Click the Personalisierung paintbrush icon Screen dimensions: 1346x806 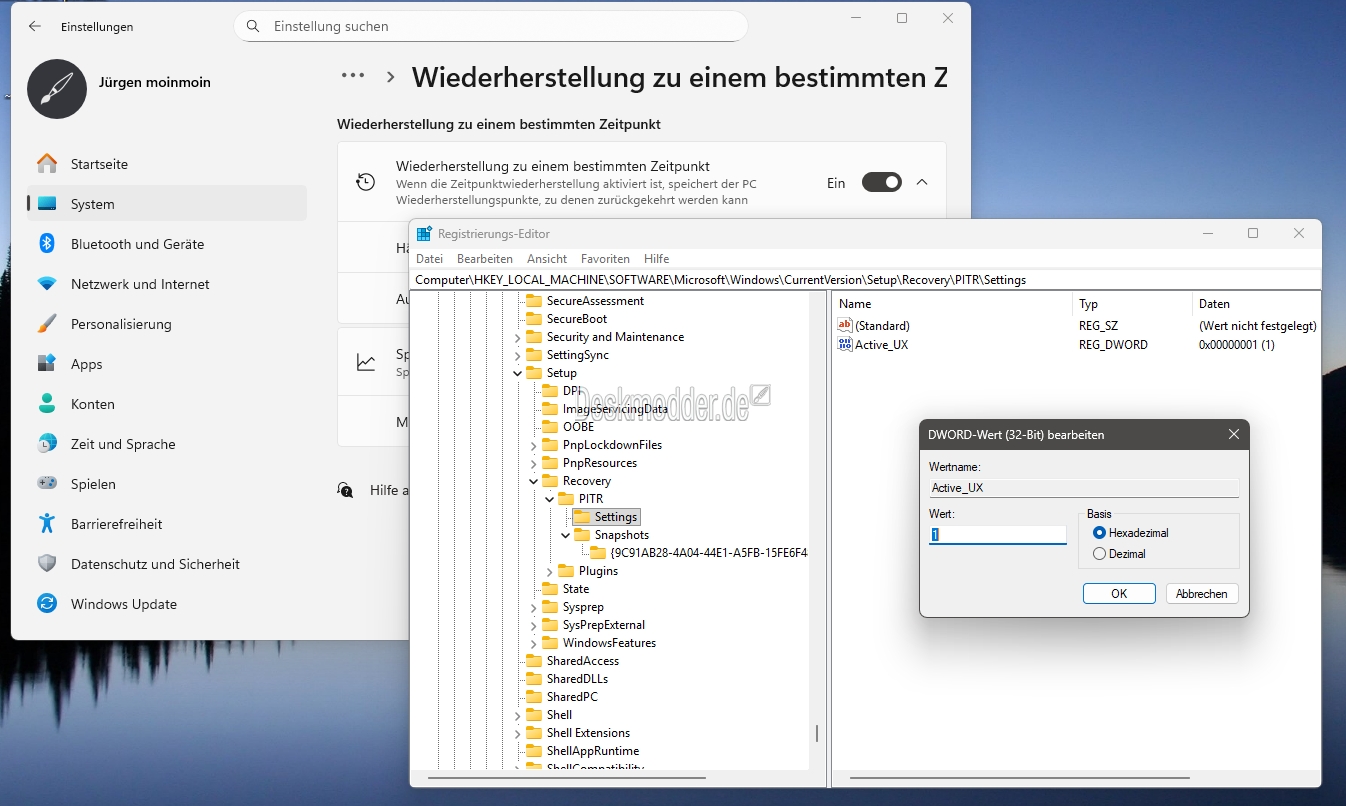click(47, 324)
